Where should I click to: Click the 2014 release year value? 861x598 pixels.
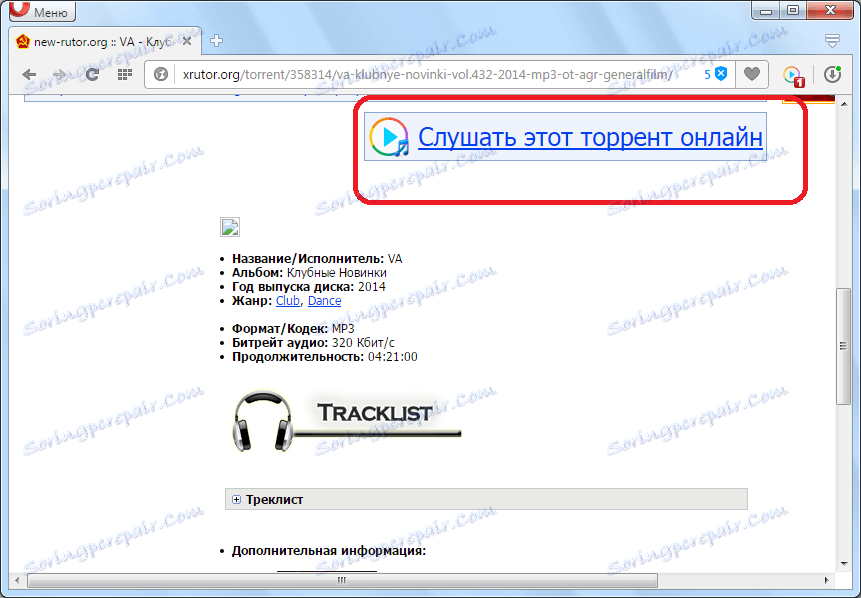coord(372,287)
